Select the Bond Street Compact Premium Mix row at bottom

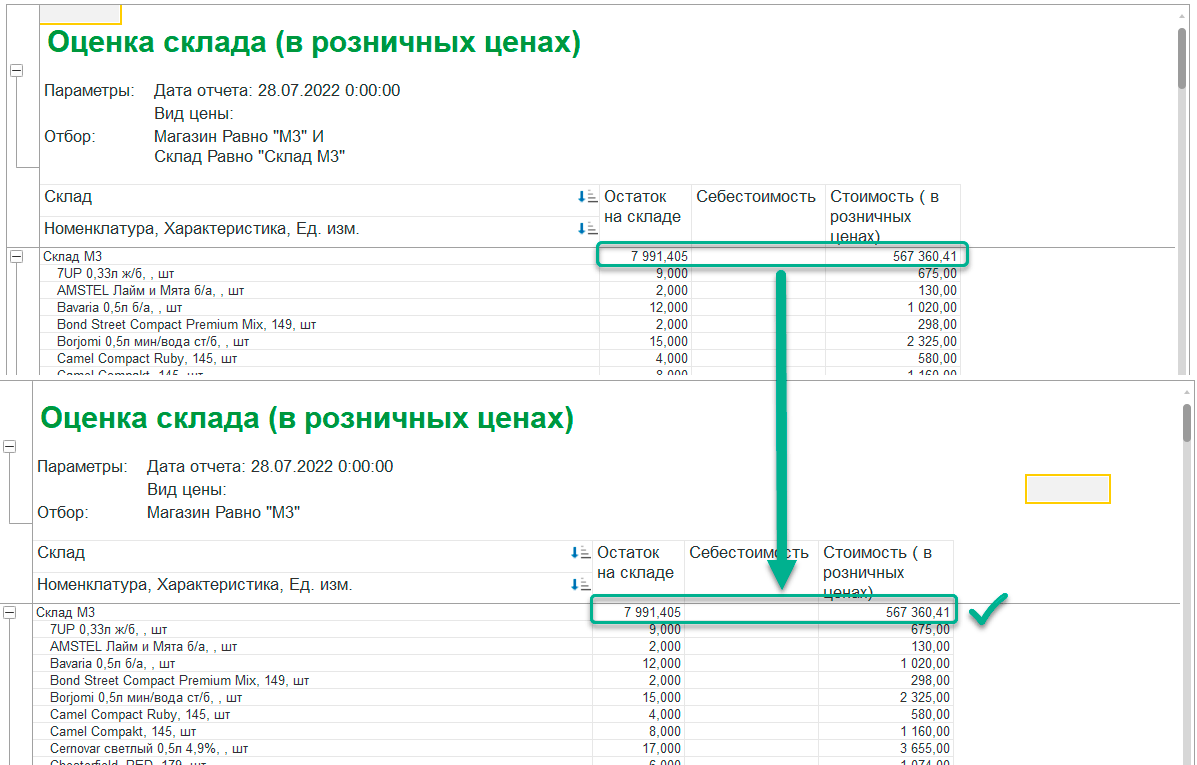click(493, 680)
